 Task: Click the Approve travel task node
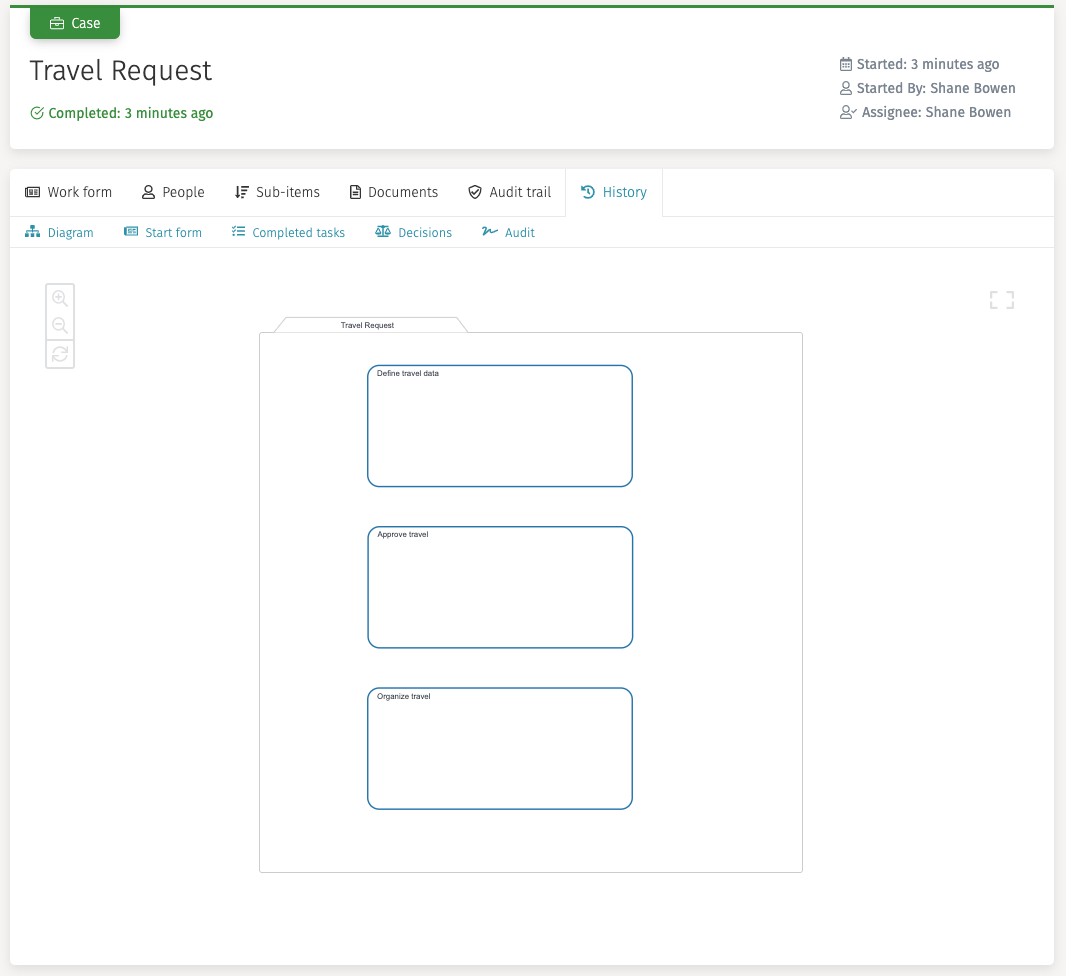click(500, 587)
